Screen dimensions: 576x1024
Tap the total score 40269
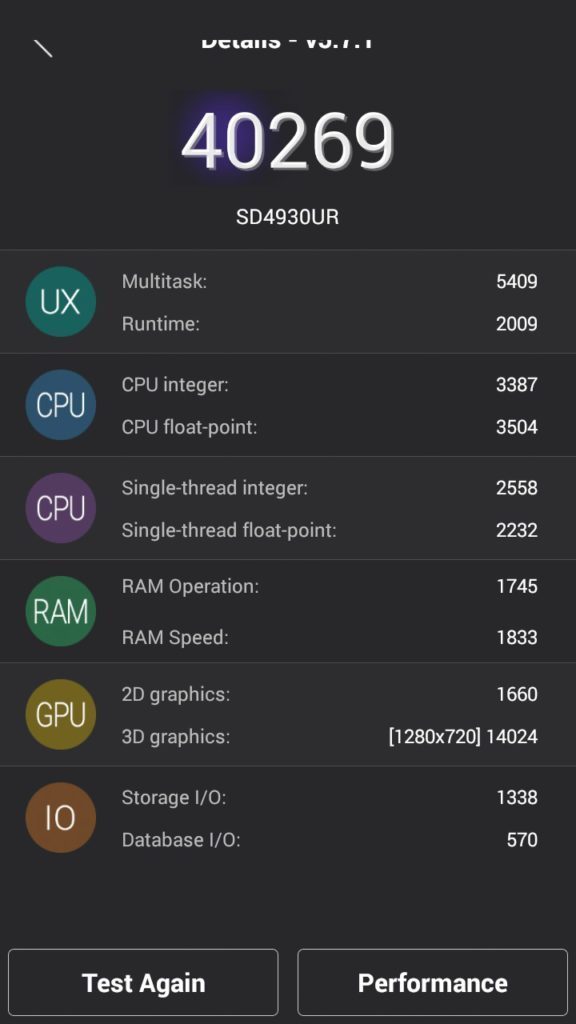click(287, 142)
